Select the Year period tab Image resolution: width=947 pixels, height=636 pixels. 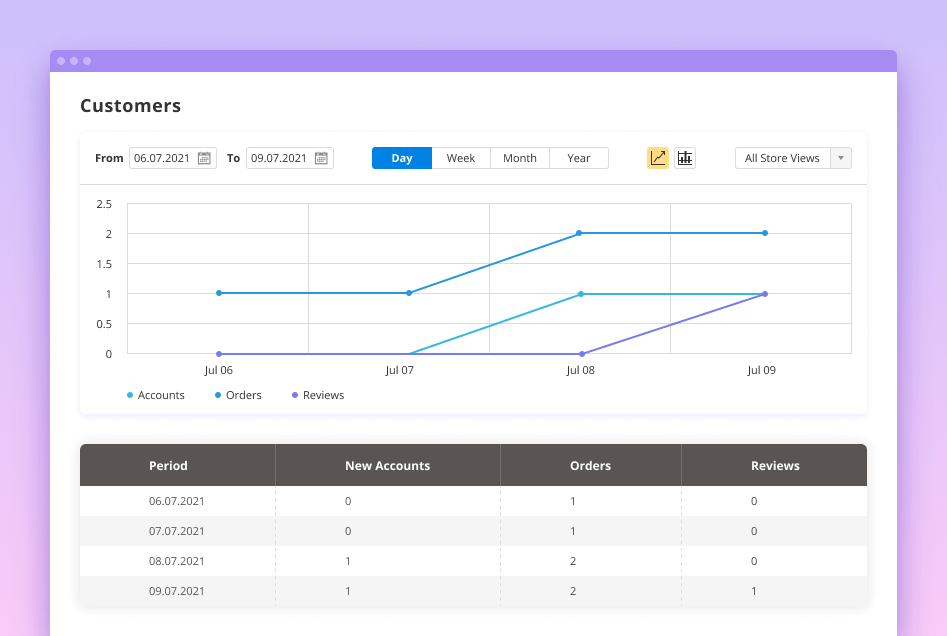(579, 158)
